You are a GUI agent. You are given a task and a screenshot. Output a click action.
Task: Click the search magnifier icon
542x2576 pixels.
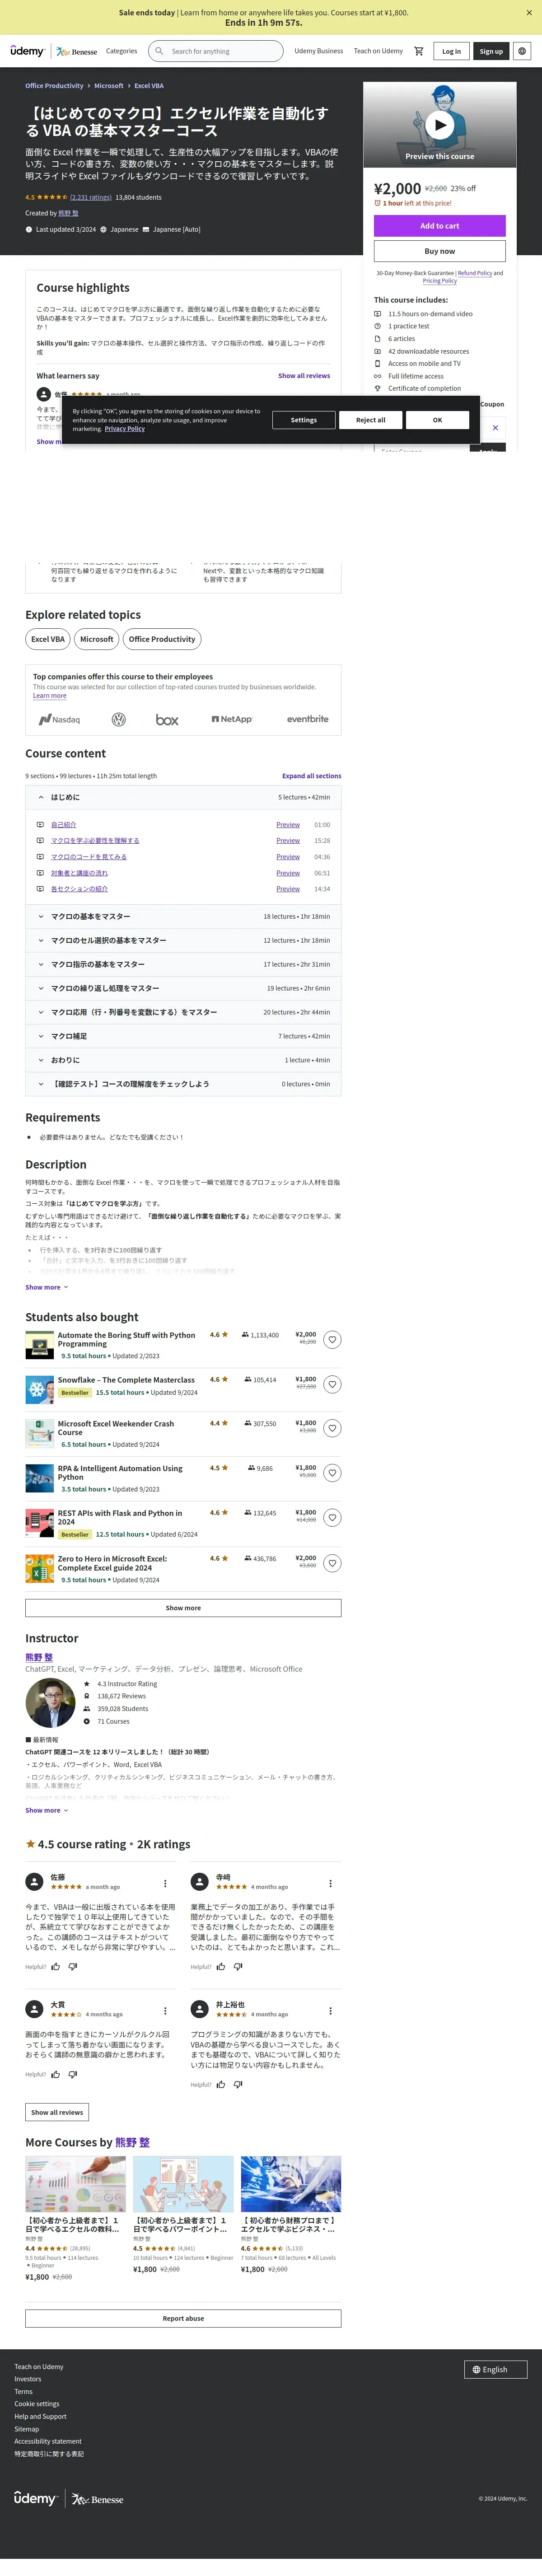point(159,51)
